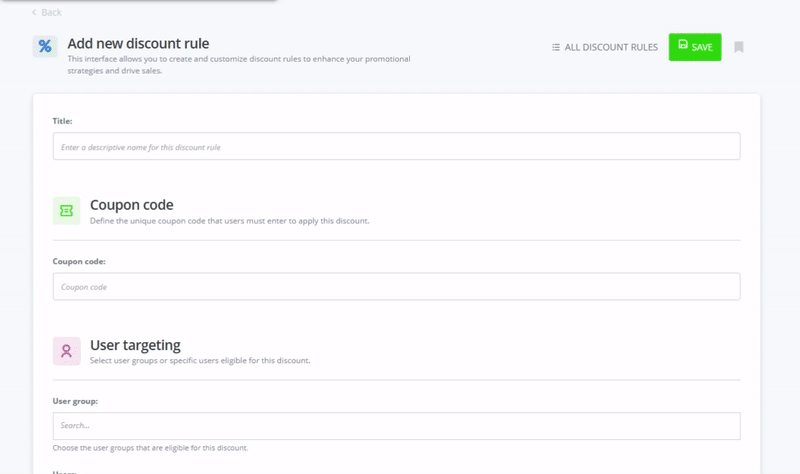Open the User group search box
The image size is (800, 474).
[x=396, y=426]
